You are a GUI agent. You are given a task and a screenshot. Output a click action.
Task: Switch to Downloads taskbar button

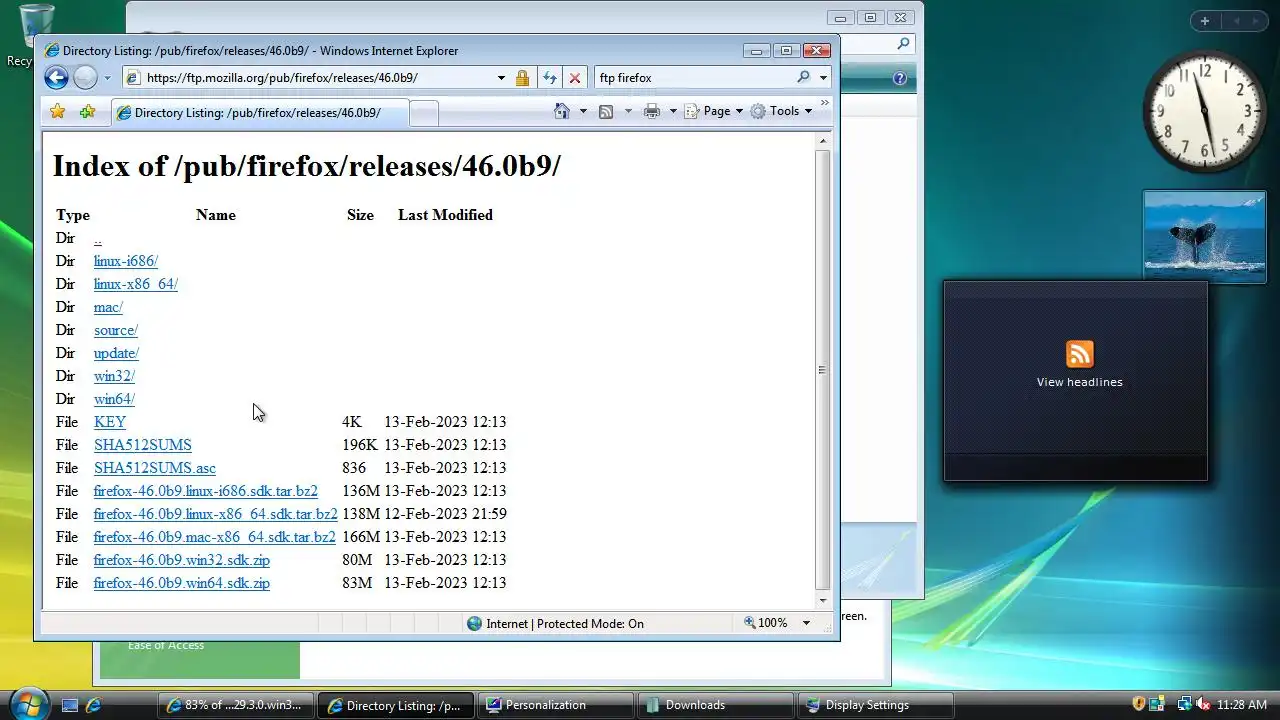click(715, 705)
